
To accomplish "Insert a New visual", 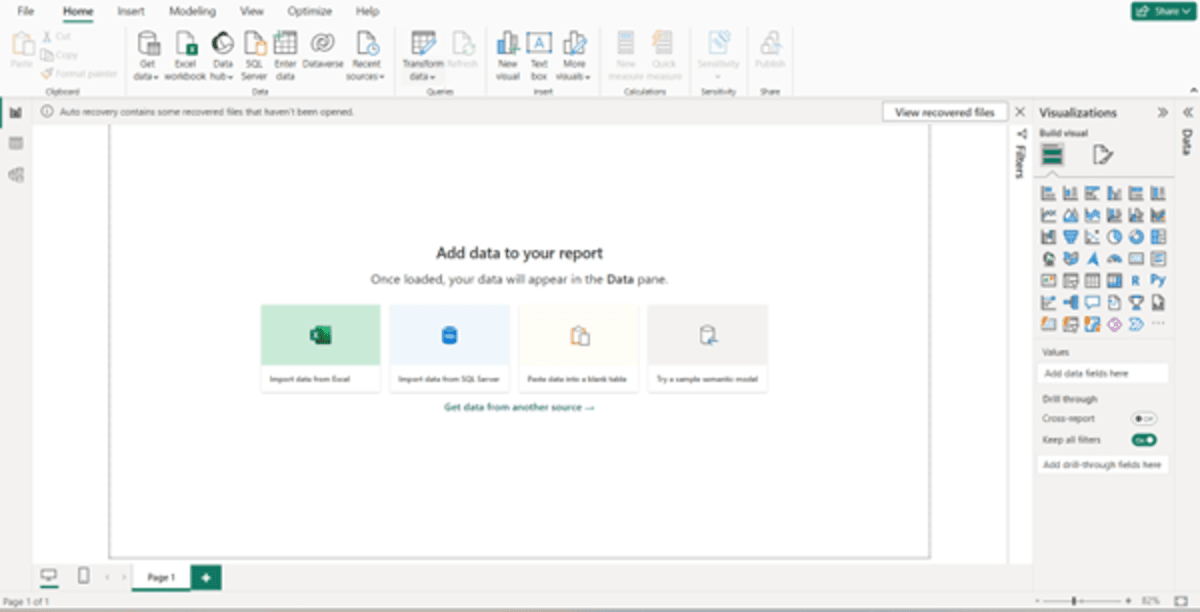I will 508,55.
